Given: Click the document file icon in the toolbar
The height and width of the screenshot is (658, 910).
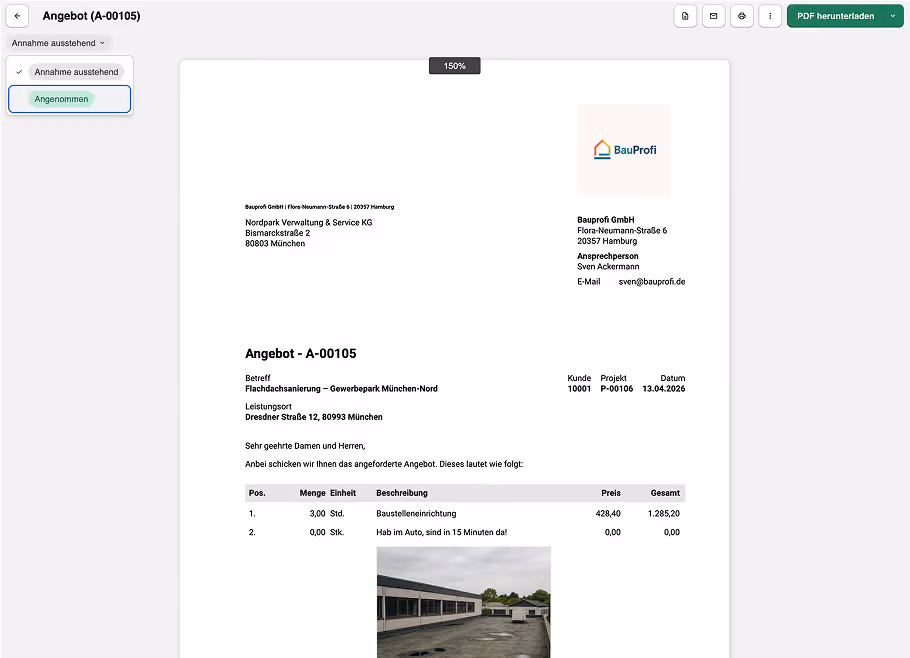Looking at the screenshot, I should pyautogui.click(x=685, y=16).
